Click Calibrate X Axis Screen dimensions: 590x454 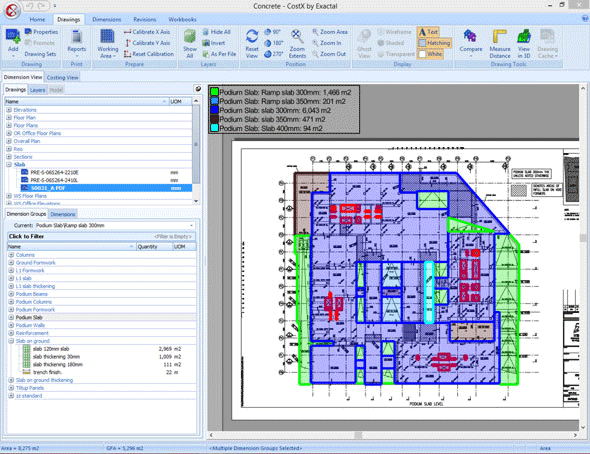[x=147, y=32]
